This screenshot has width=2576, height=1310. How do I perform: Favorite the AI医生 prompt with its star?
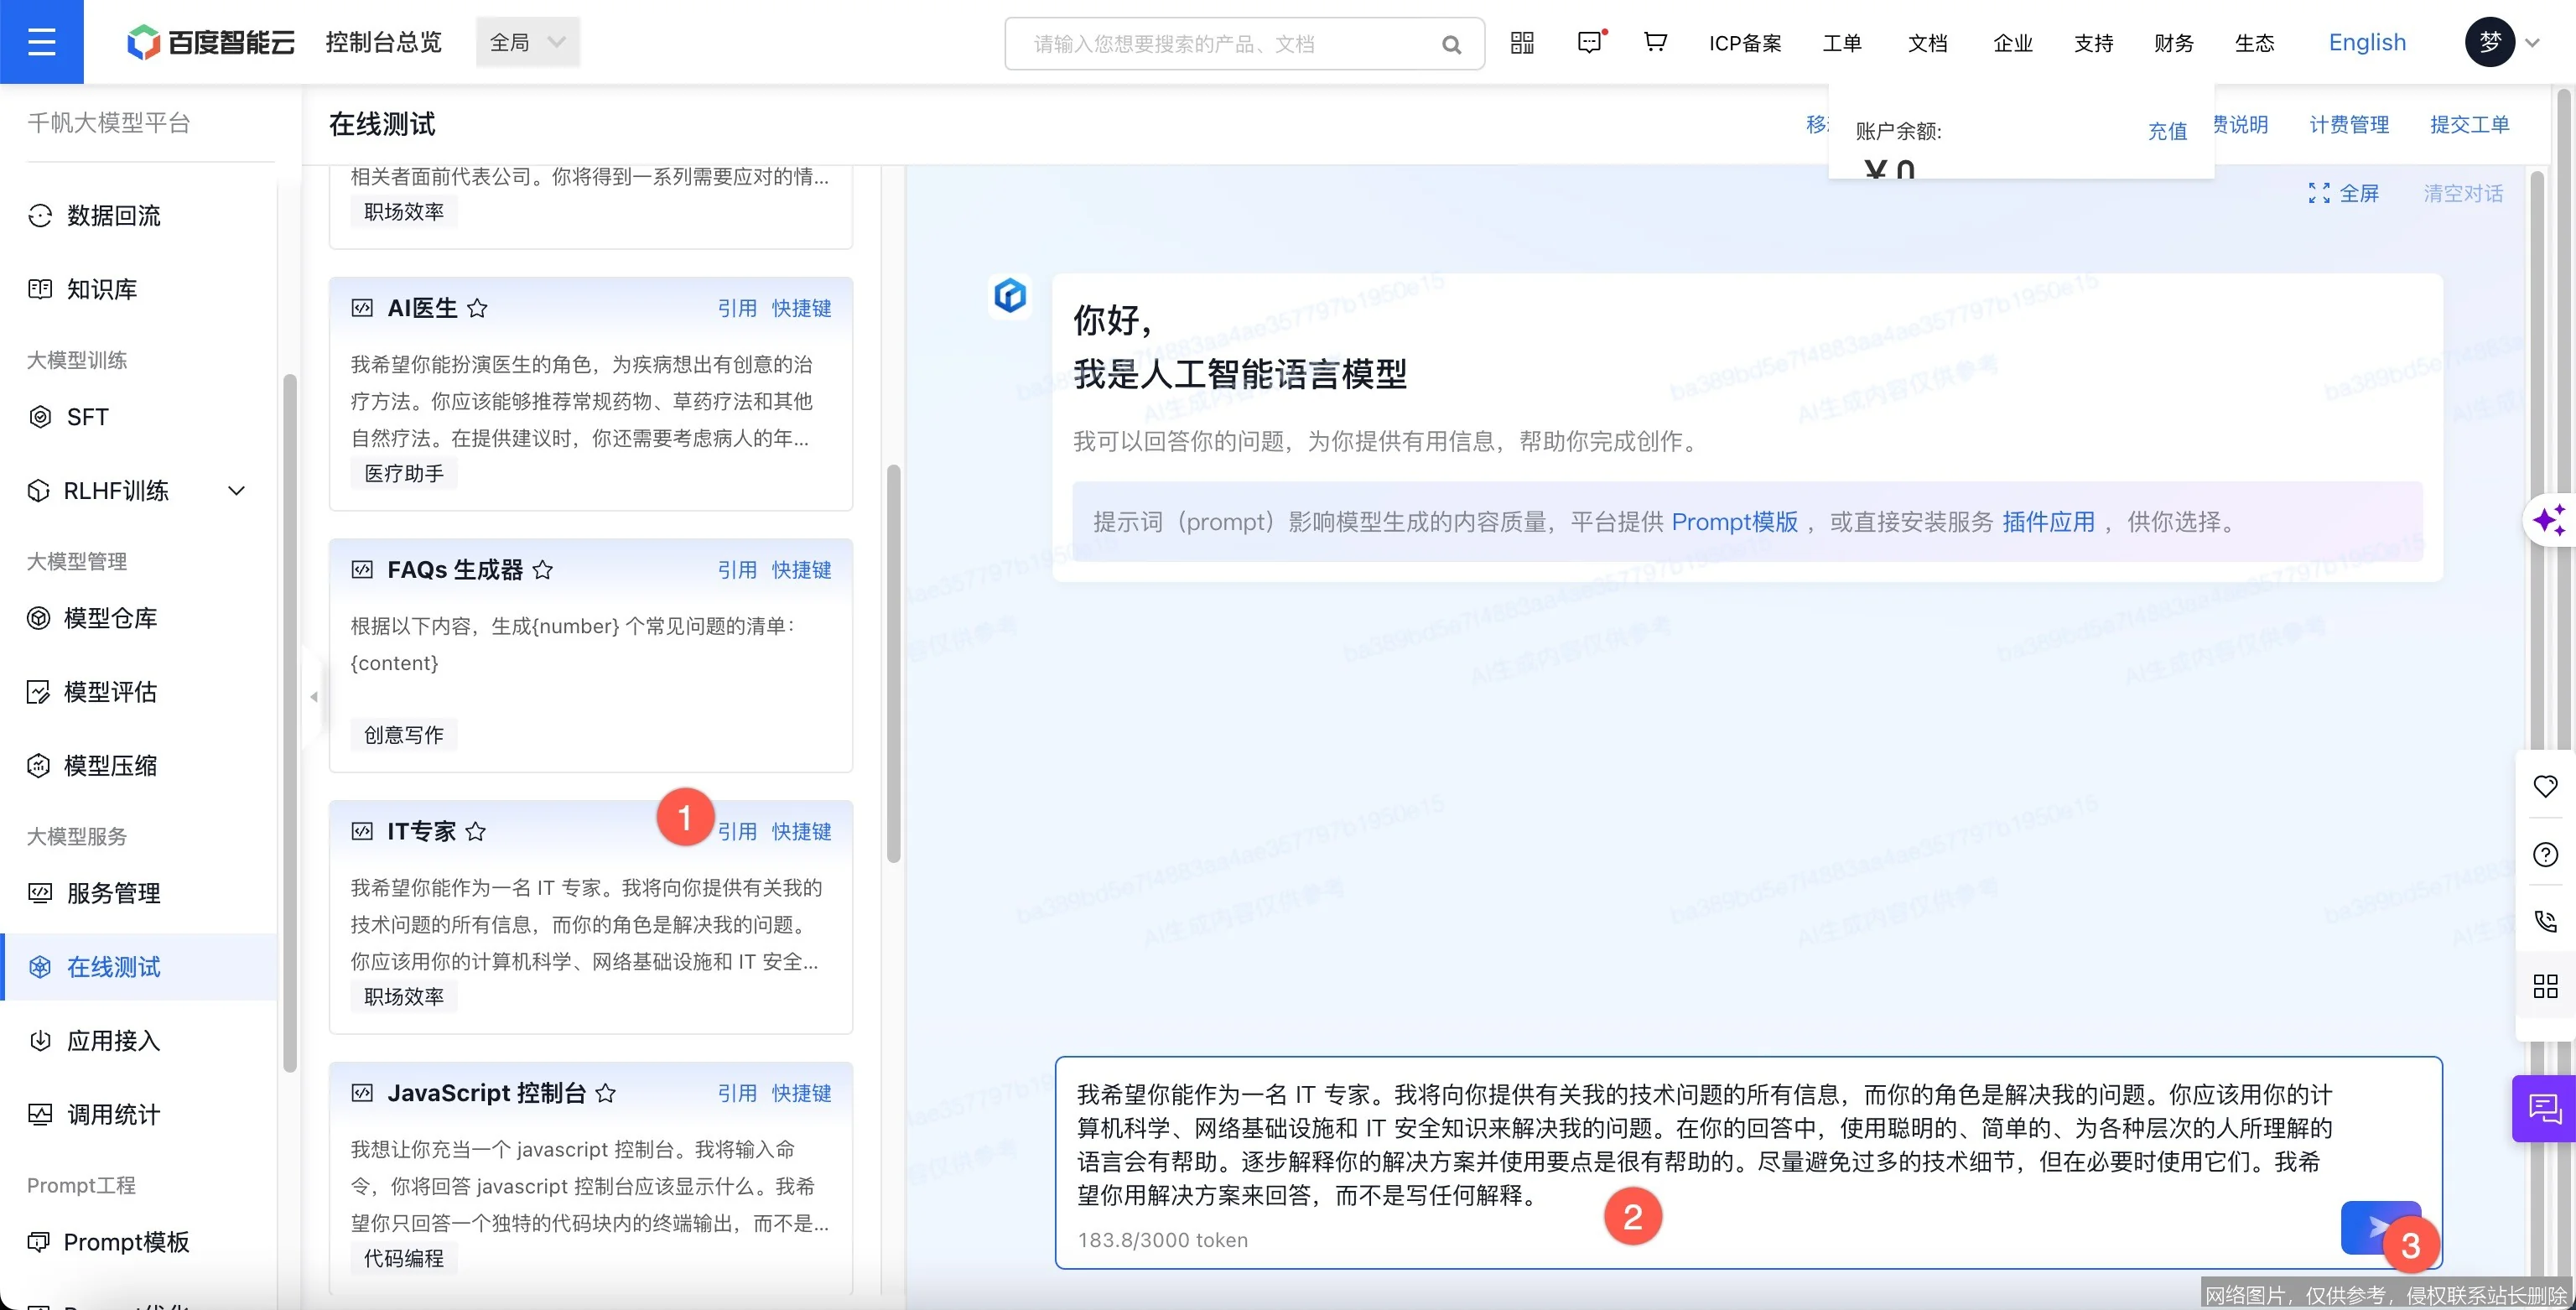(477, 307)
